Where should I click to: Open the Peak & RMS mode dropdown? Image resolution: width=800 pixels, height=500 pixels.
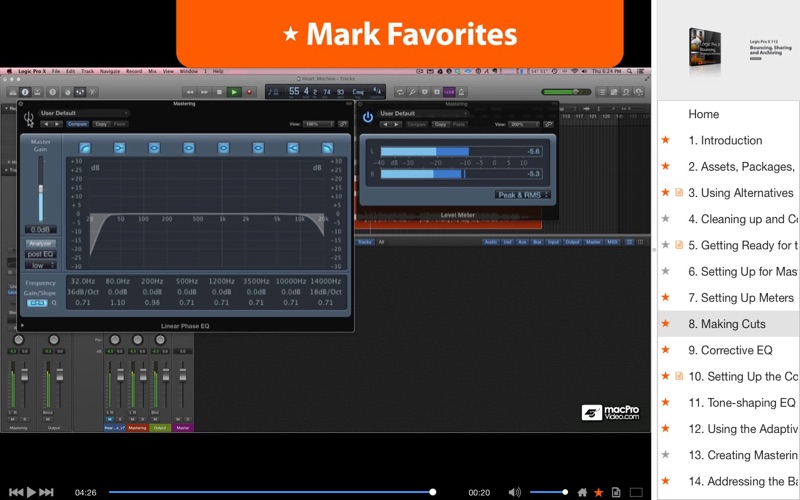point(522,195)
